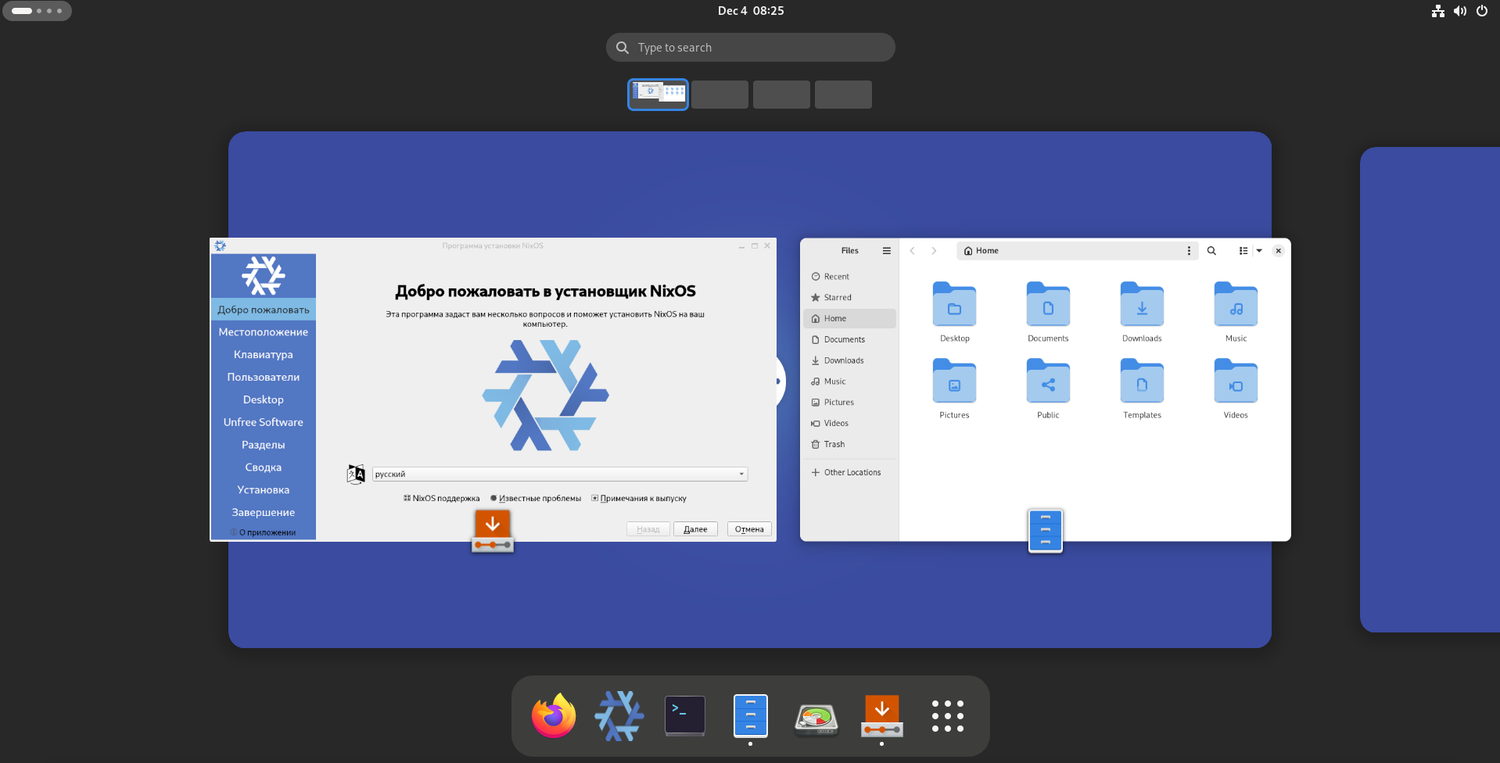Open the Desktop folder in Files
Screen dimensions: 1500x763
(955, 312)
